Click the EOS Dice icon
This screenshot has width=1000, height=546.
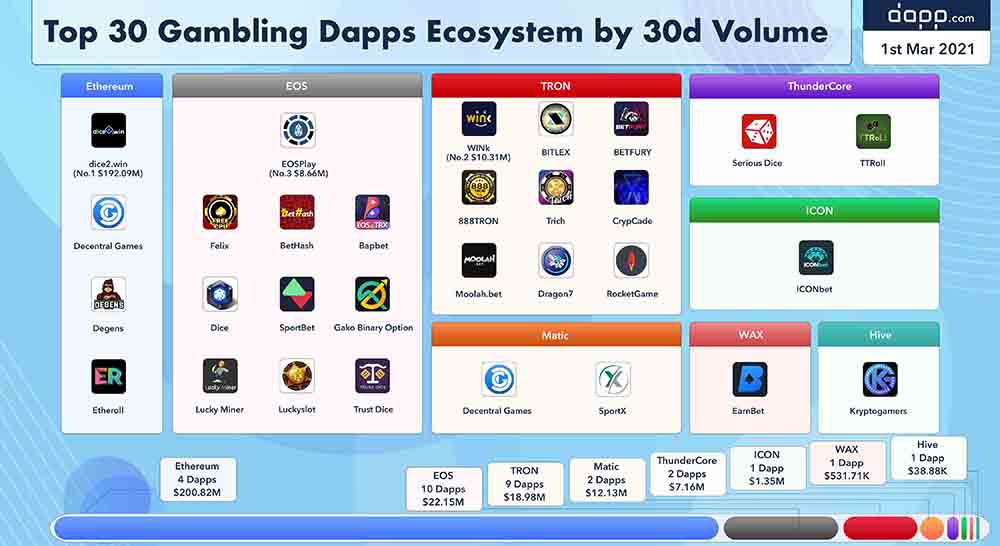coord(220,294)
